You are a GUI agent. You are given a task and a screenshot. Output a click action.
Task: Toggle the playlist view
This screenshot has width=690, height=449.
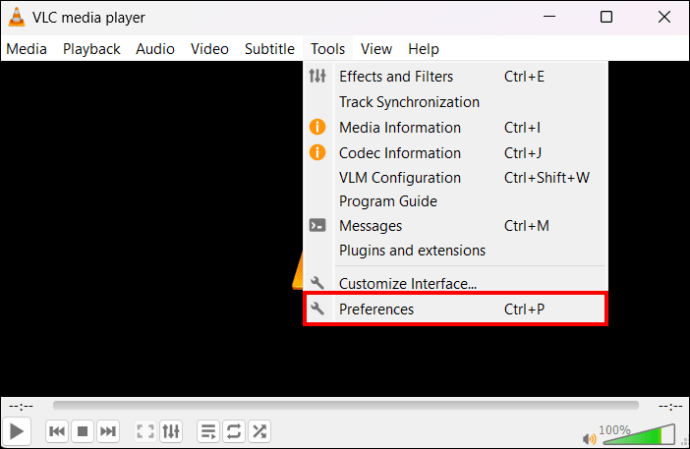coord(208,431)
